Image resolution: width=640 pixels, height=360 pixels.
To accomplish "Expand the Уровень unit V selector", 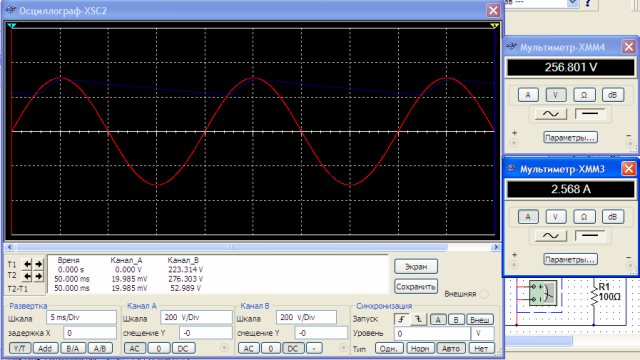I will point(482,333).
